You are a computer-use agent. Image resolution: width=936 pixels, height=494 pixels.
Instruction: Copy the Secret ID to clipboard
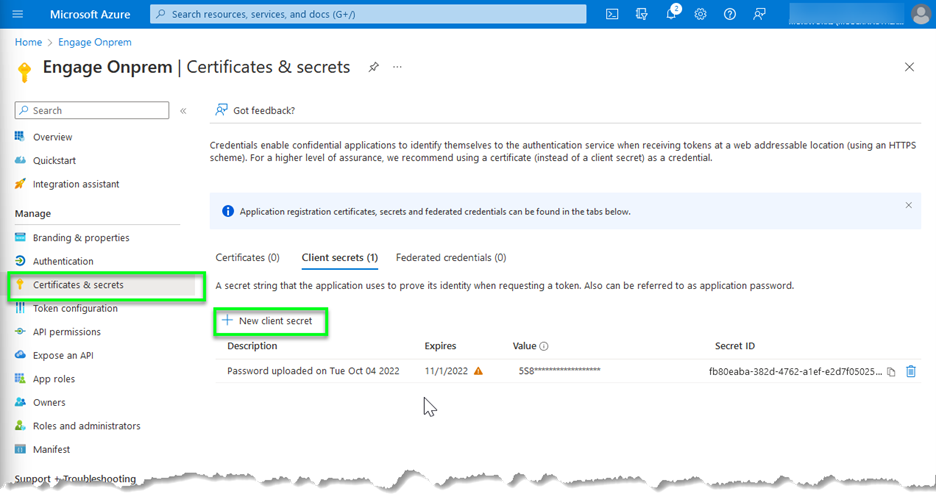tap(891, 372)
